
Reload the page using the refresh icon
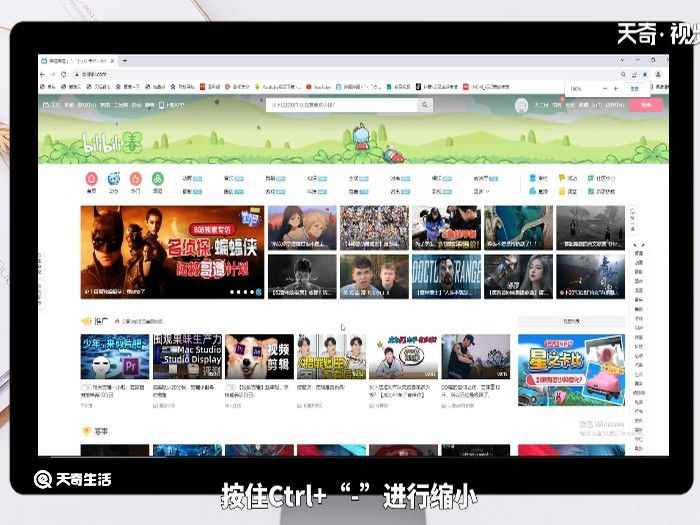tap(64, 74)
